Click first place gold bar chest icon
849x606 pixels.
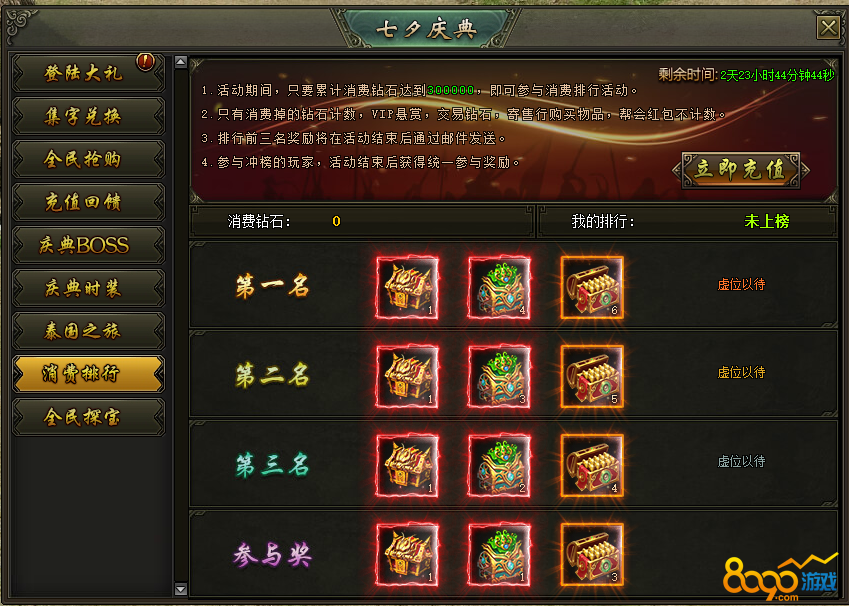(x=592, y=288)
